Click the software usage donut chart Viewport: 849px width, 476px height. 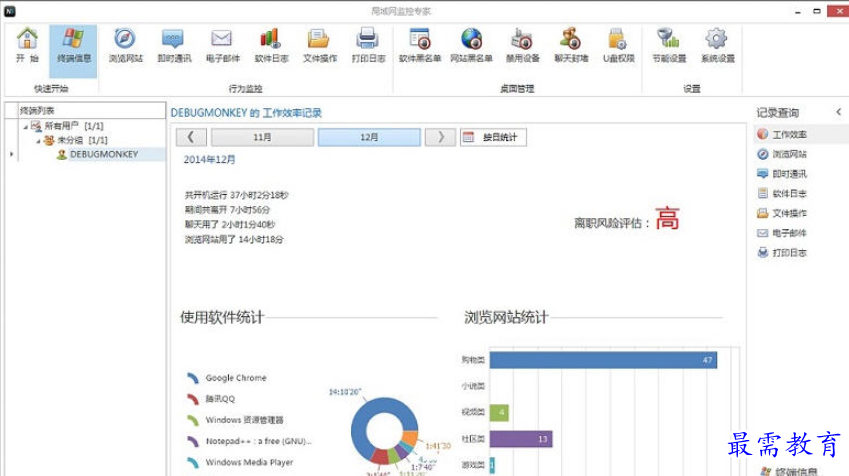coord(384,432)
